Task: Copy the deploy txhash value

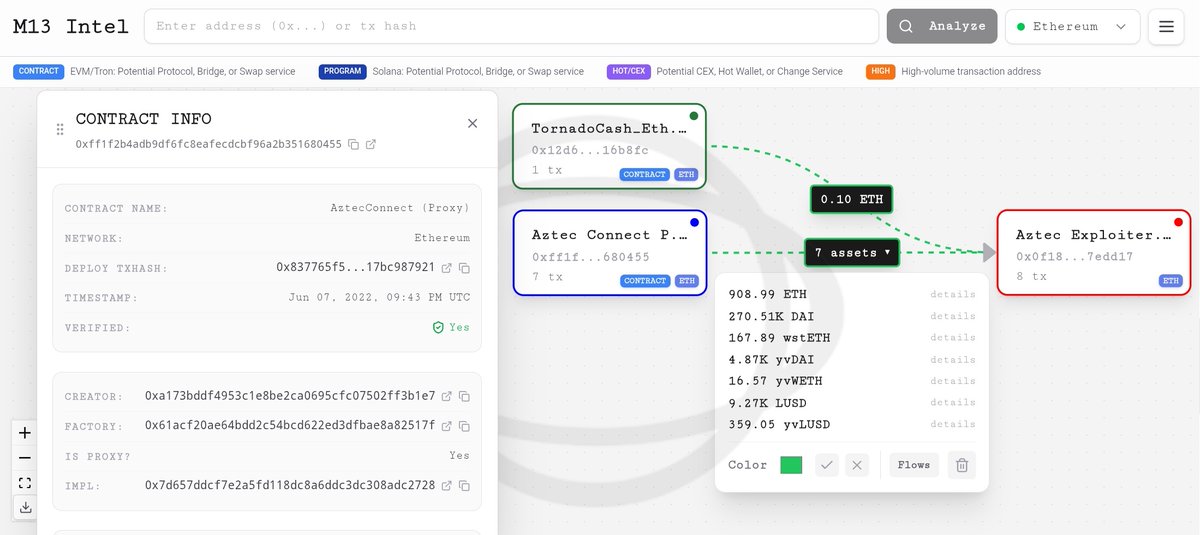Action: click(x=464, y=268)
